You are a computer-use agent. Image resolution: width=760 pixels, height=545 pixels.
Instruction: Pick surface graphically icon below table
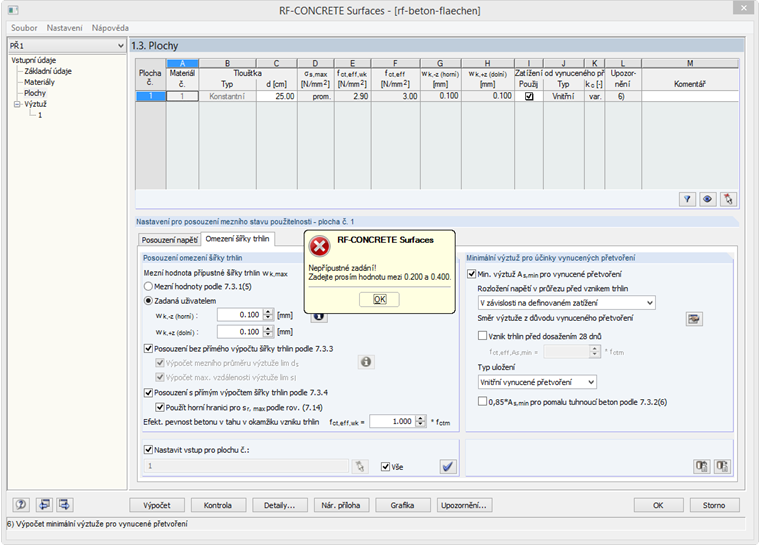tap(728, 199)
